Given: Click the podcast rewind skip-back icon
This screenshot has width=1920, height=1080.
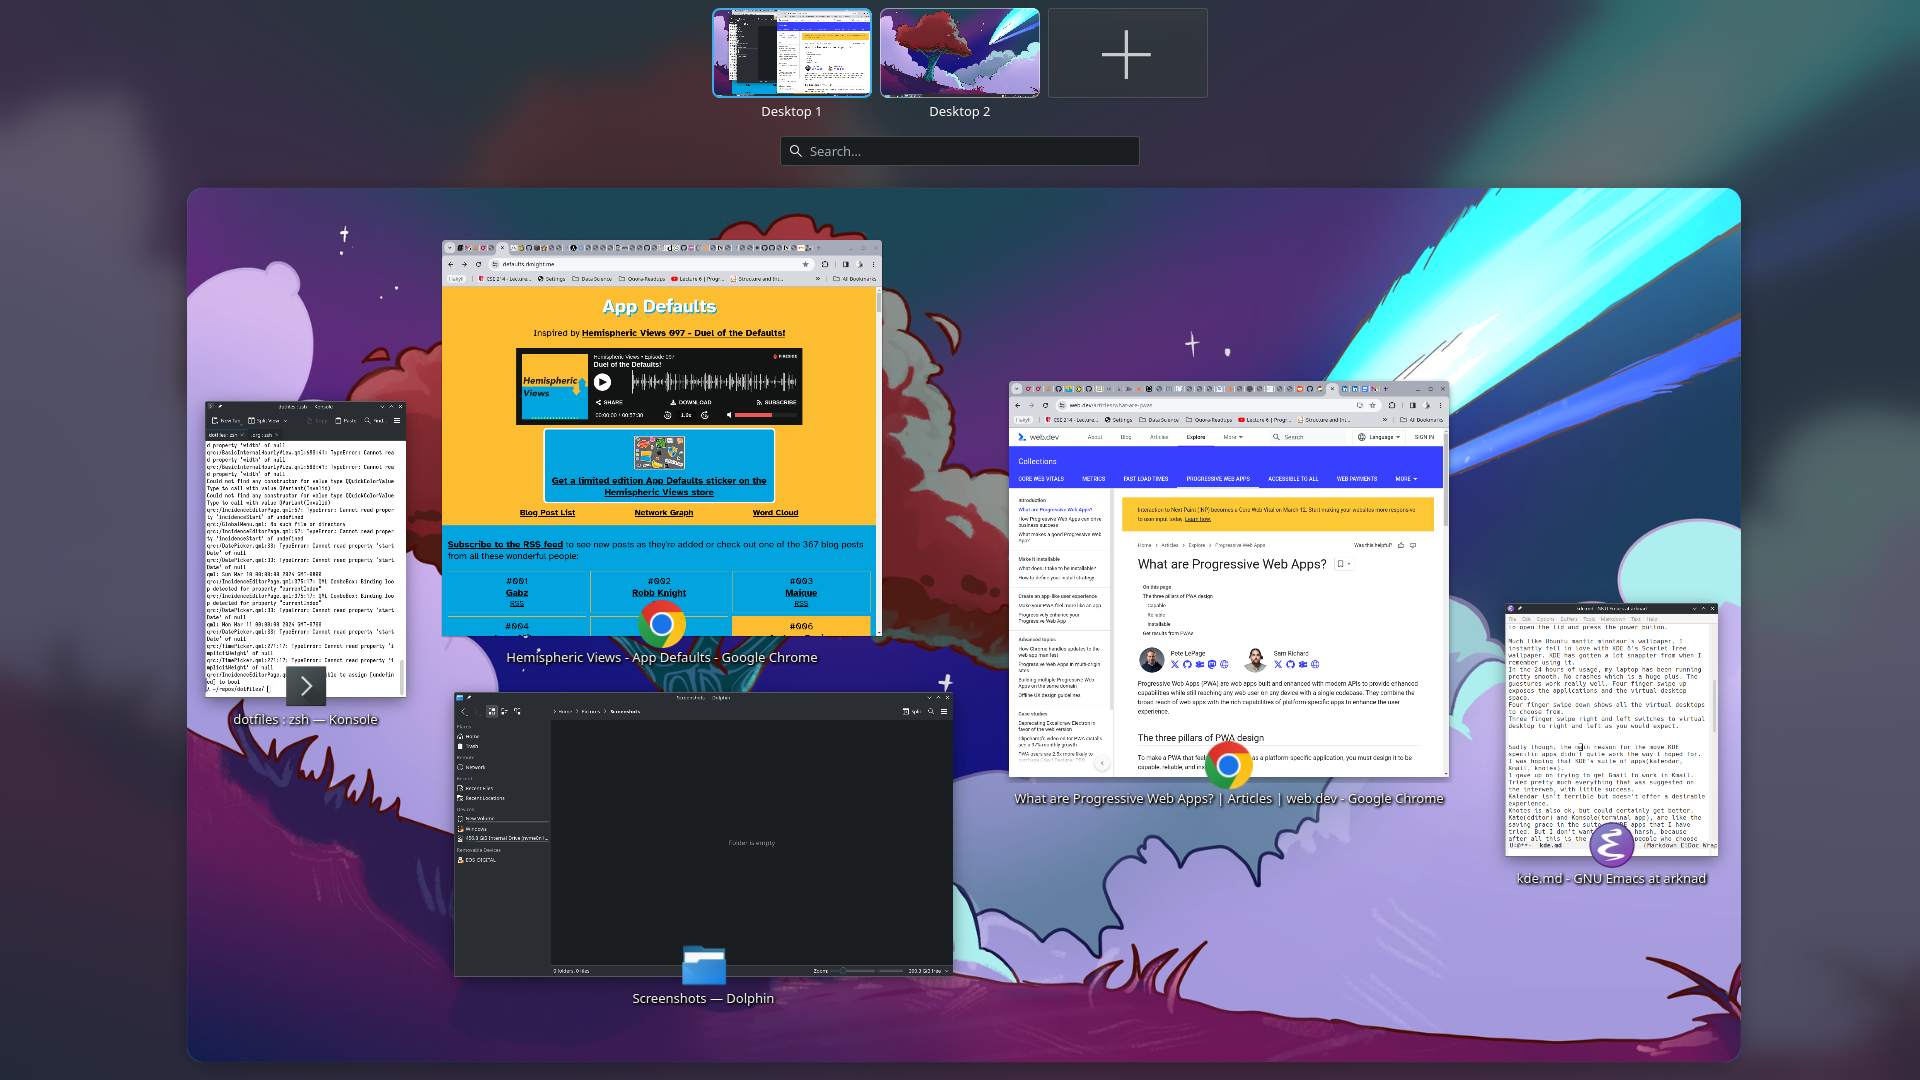Looking at the screenshot, I should pyautogui.click(x=667, y=415).
